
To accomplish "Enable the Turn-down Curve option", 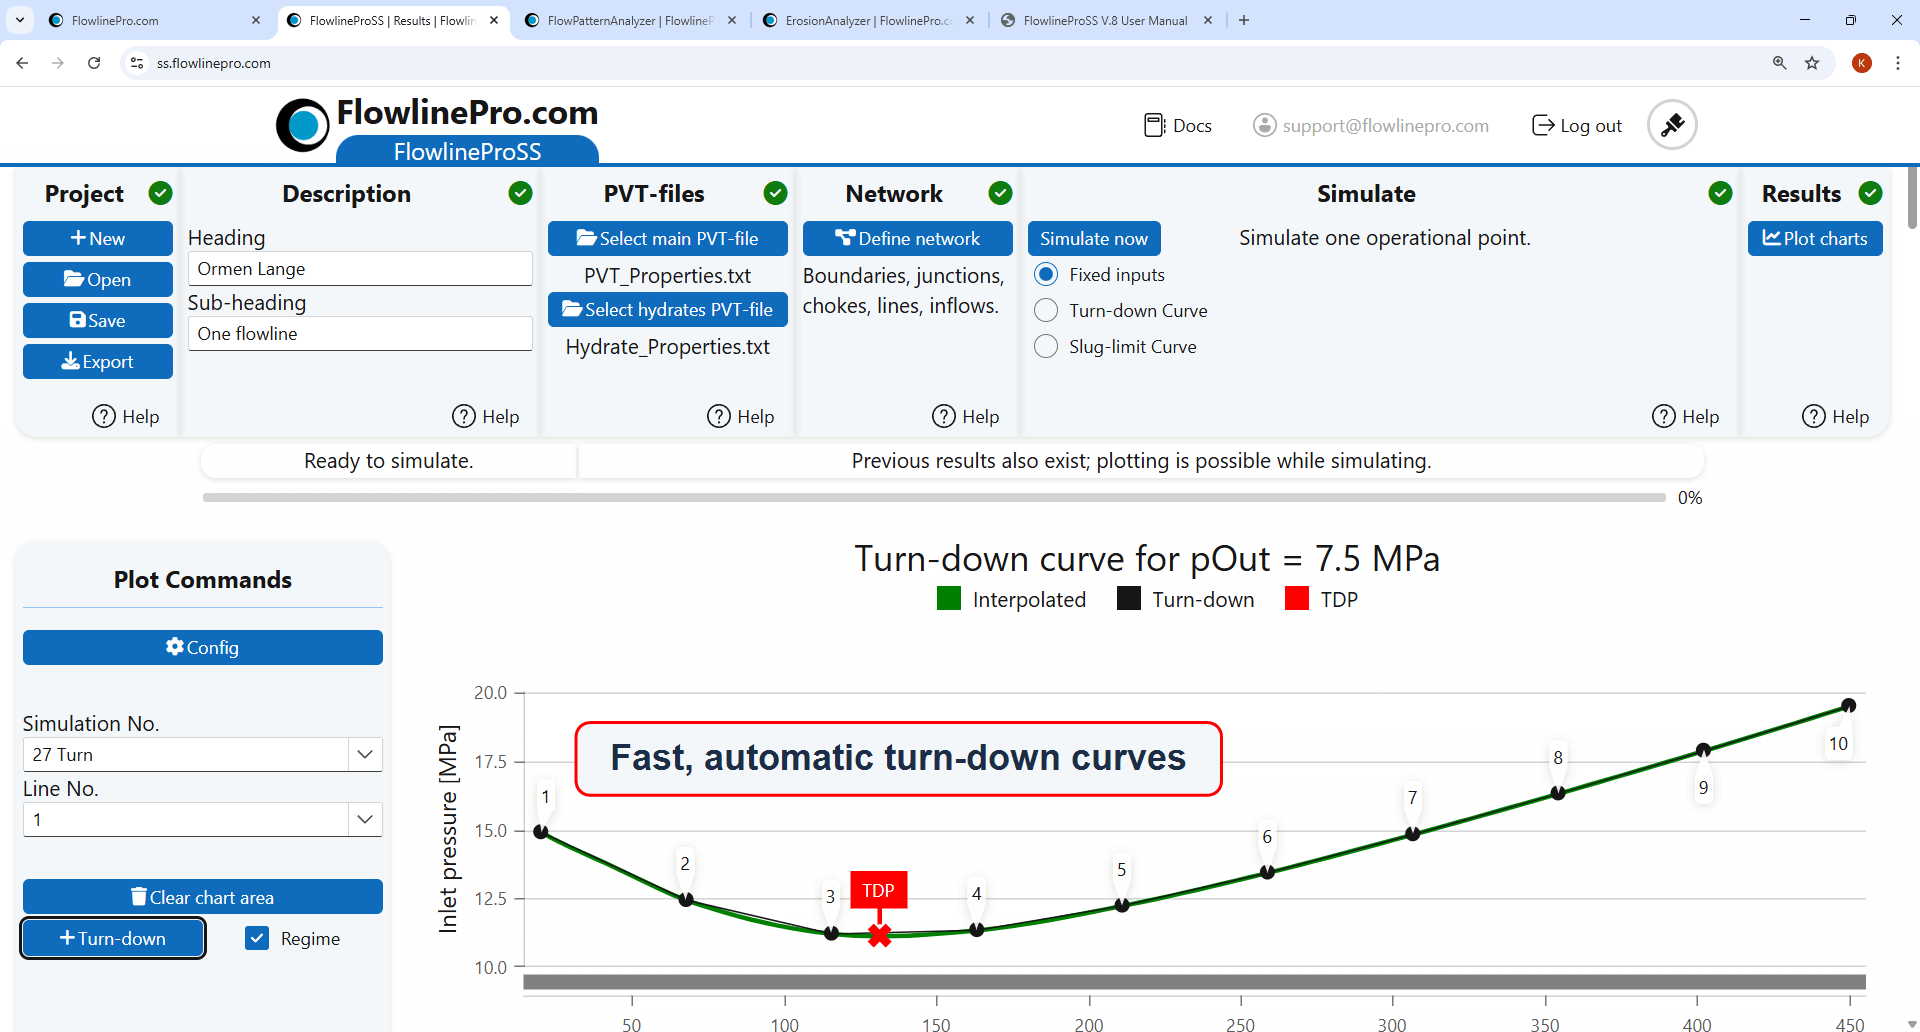I will 1046,310.
